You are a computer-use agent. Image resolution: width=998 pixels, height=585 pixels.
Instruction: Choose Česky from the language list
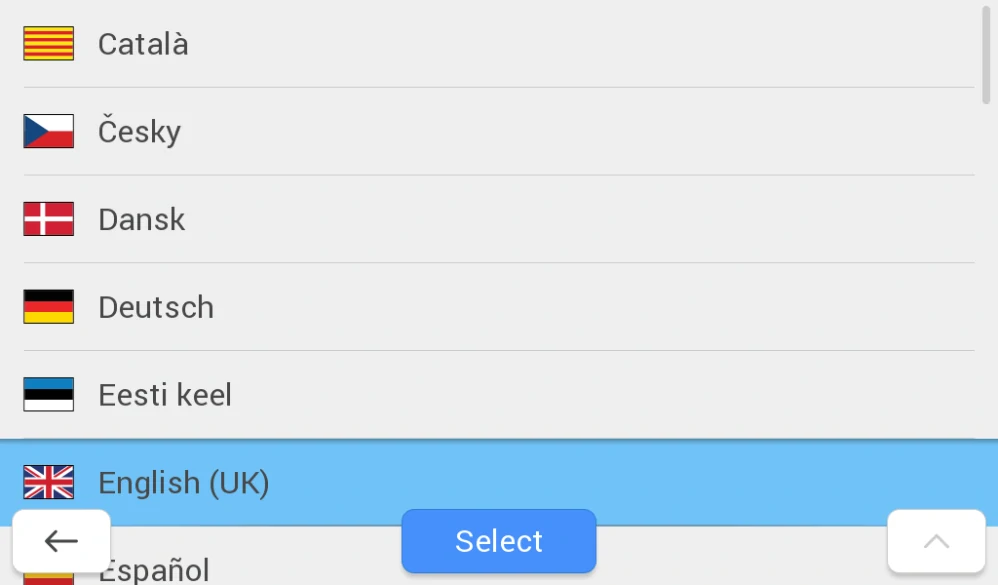tap(139, 132)
